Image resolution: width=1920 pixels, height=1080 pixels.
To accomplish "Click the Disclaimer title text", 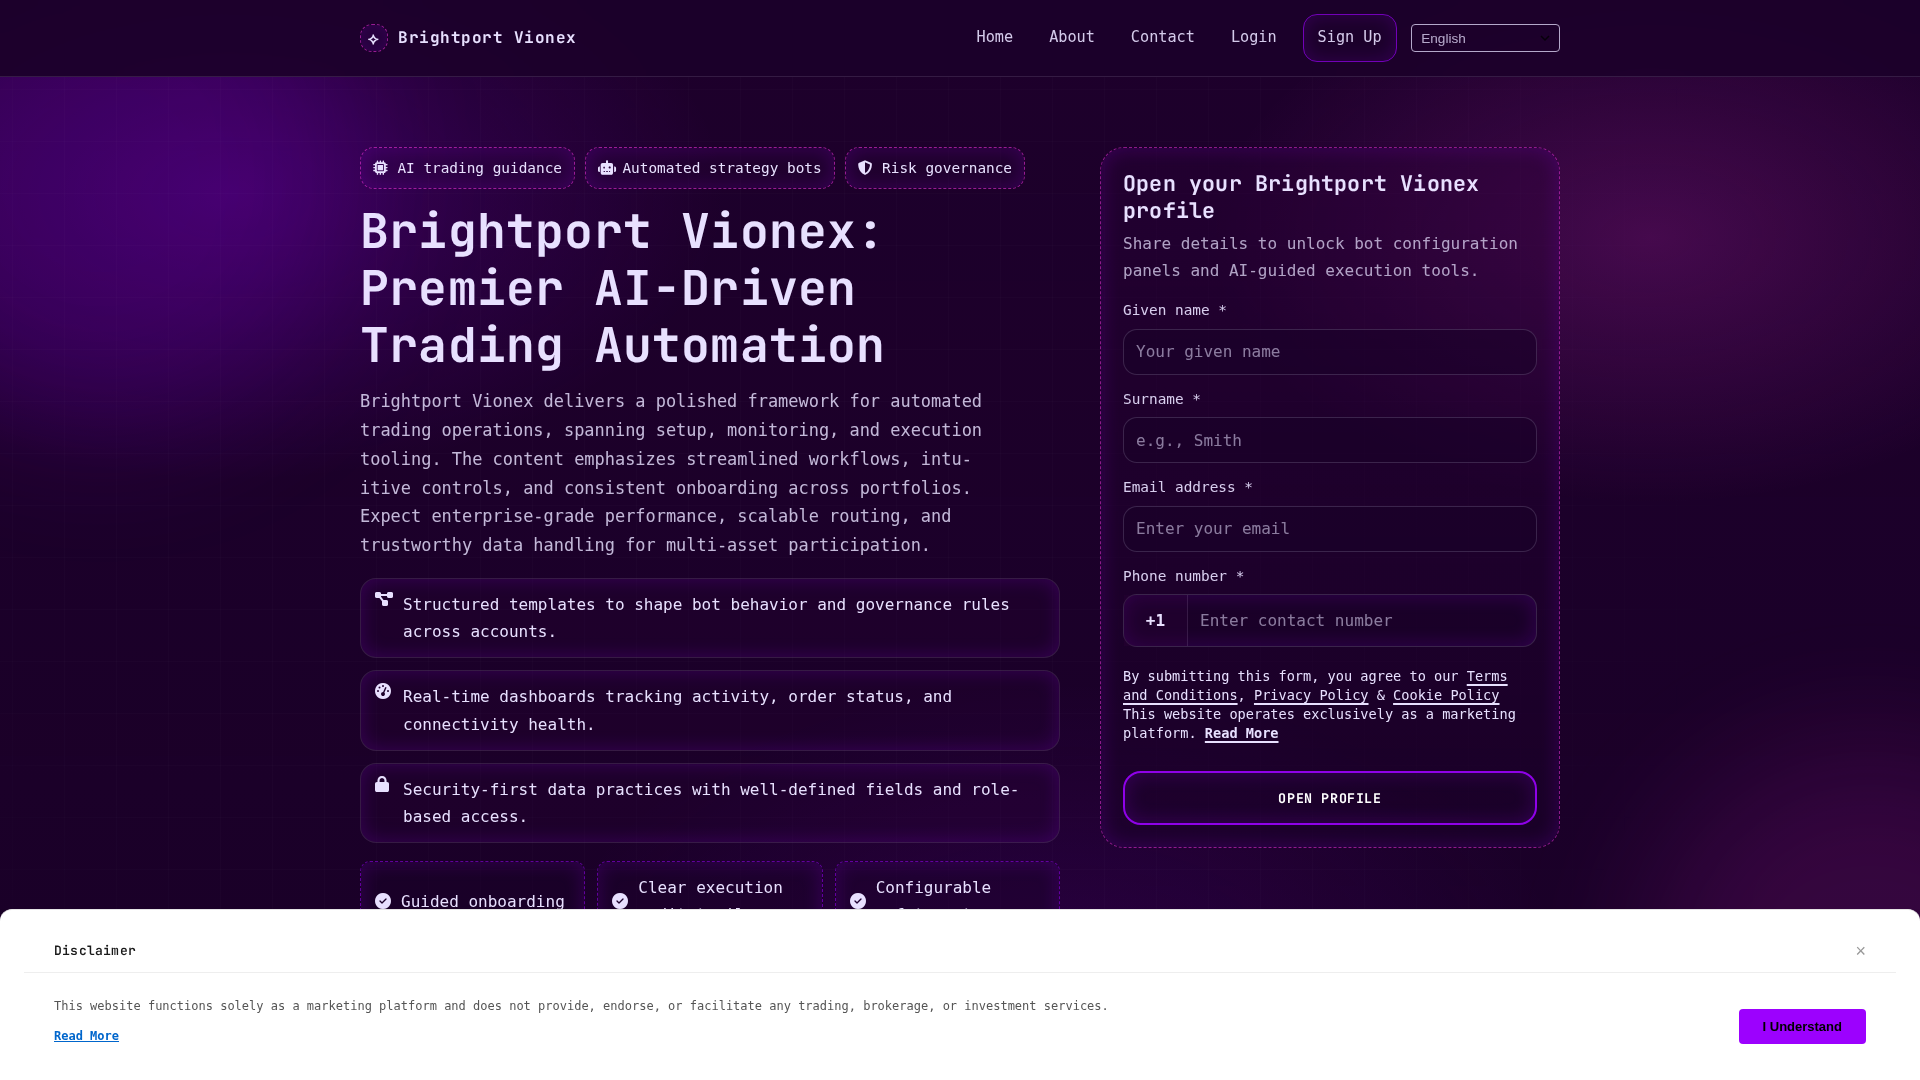I will [95, 950].
